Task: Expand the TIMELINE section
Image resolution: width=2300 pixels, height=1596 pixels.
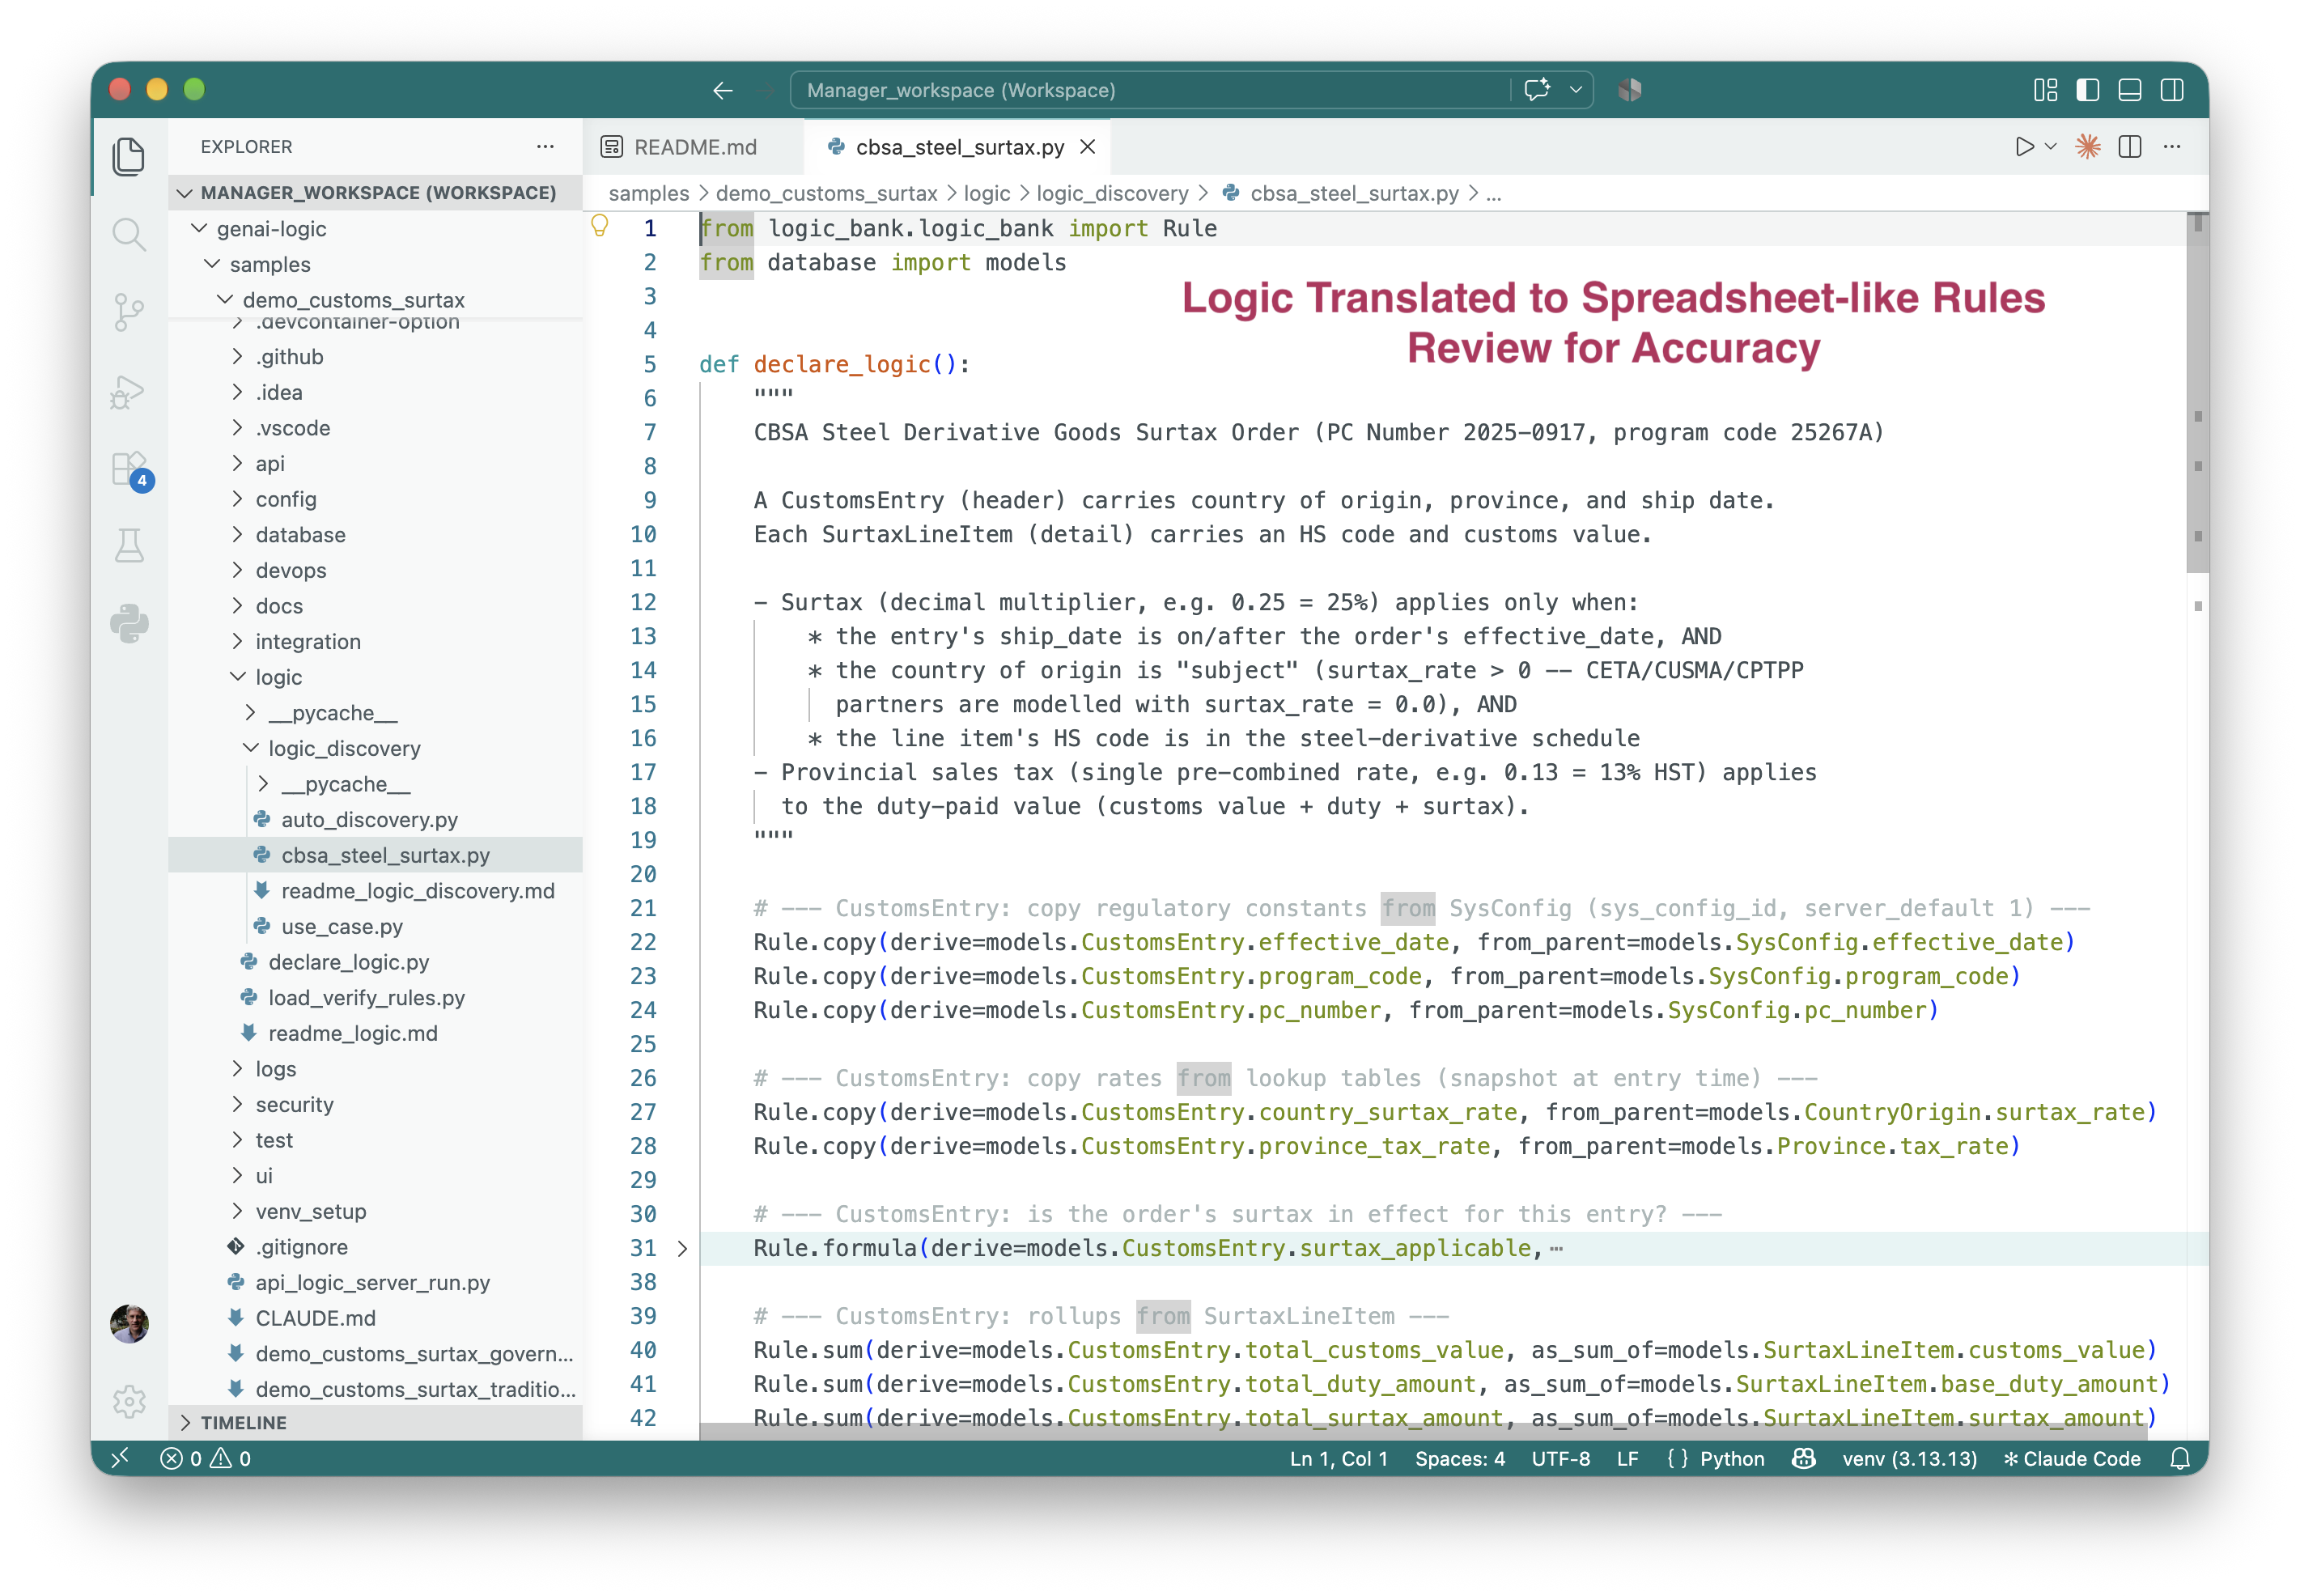Action: pyautogui.click(x=375, y=1422)
